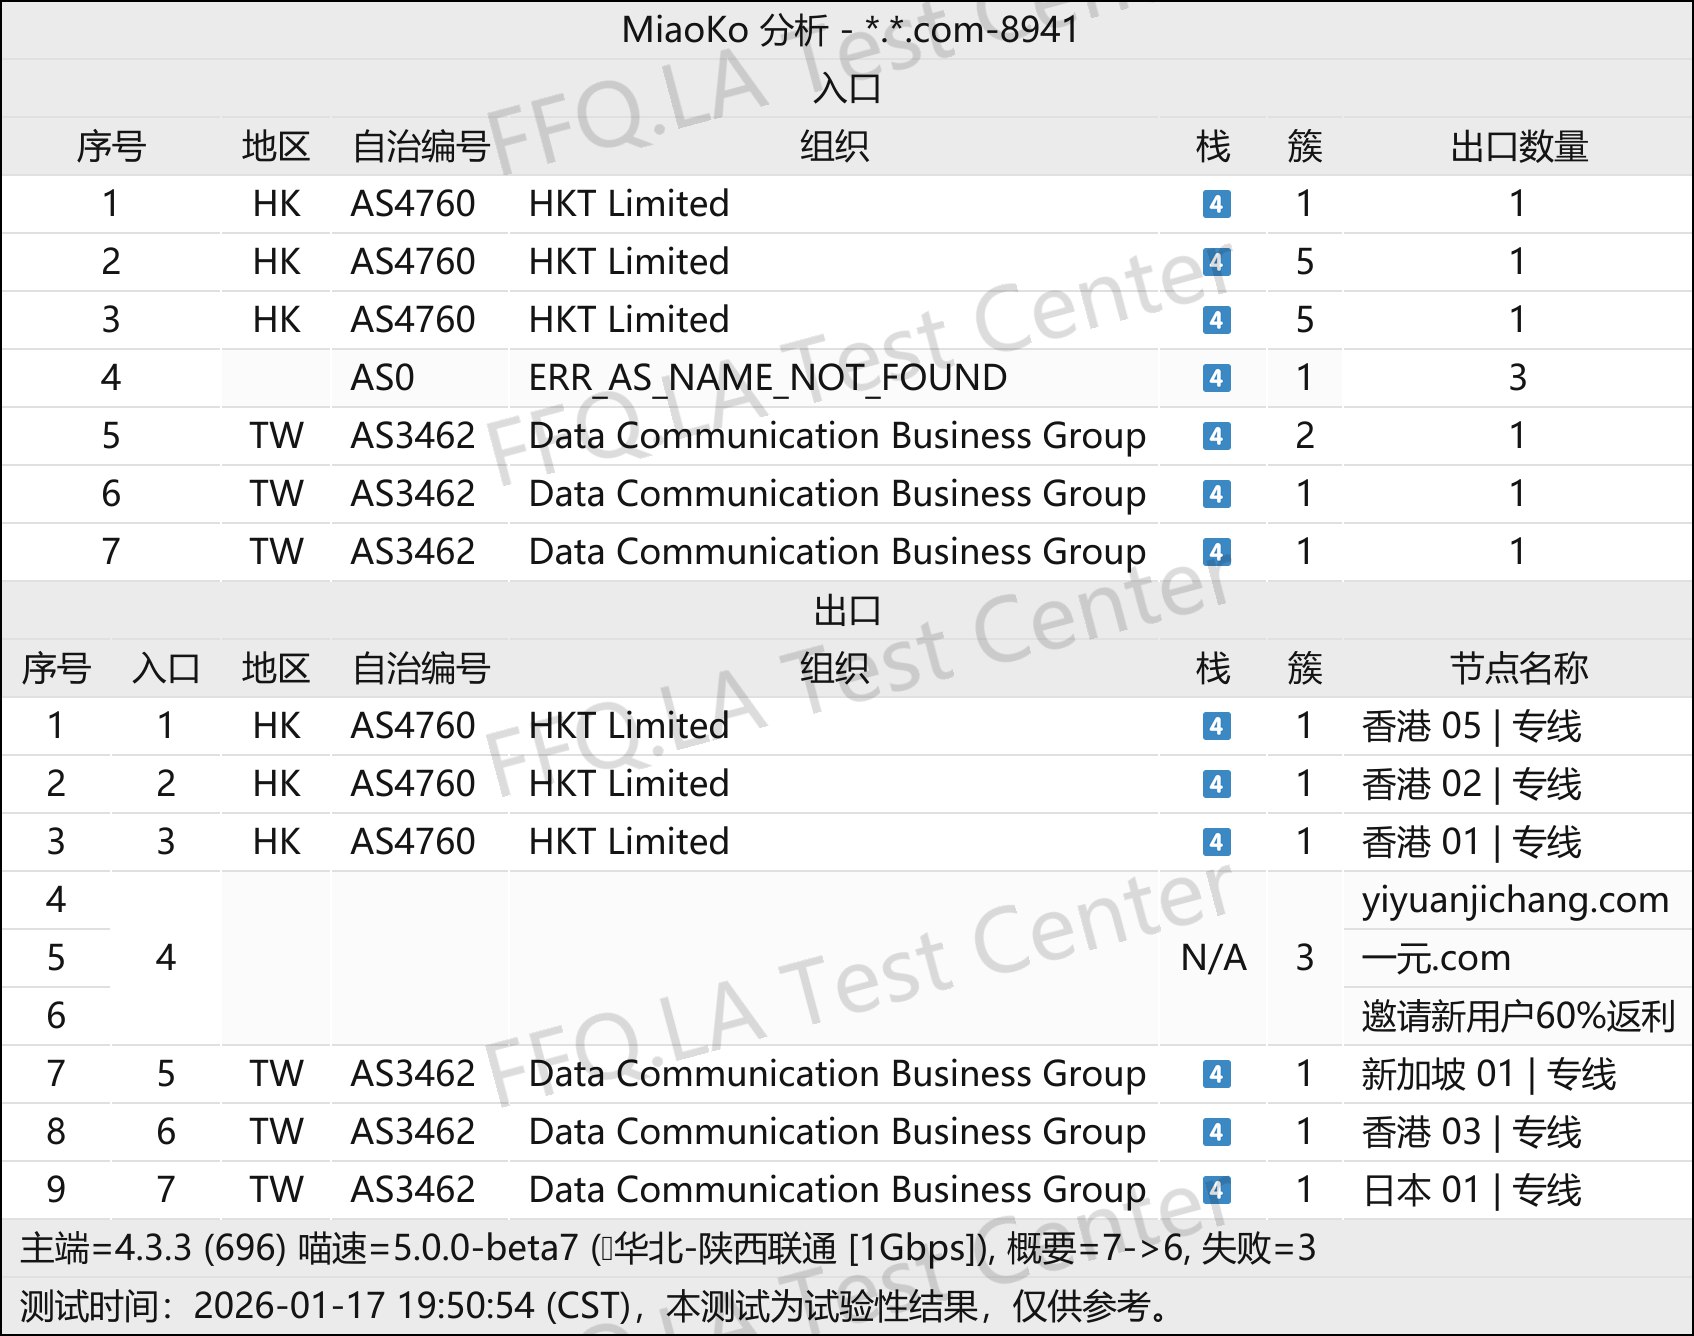Click the IPv4 badge in entry row 7
This screenshot has width=1694, height=1336.
1216,552
